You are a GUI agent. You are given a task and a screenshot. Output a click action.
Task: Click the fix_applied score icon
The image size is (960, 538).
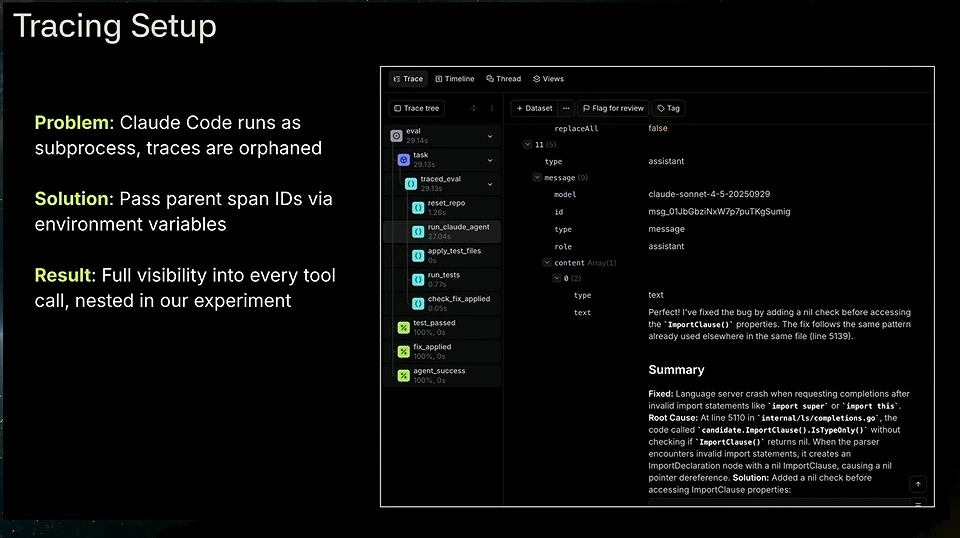(x=403, y=351)
